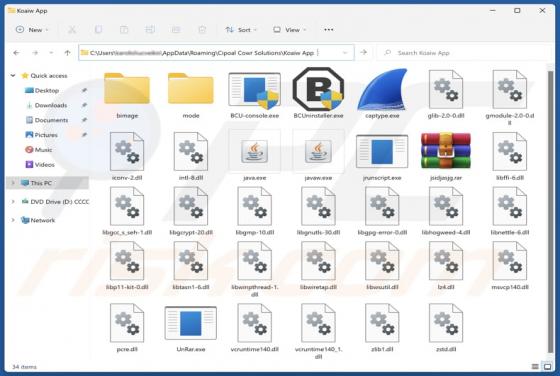The height and width of the screenshot is (376, 560).
Task: Select the captype.exe shark fin icon
Action: (x=382, y=89)
